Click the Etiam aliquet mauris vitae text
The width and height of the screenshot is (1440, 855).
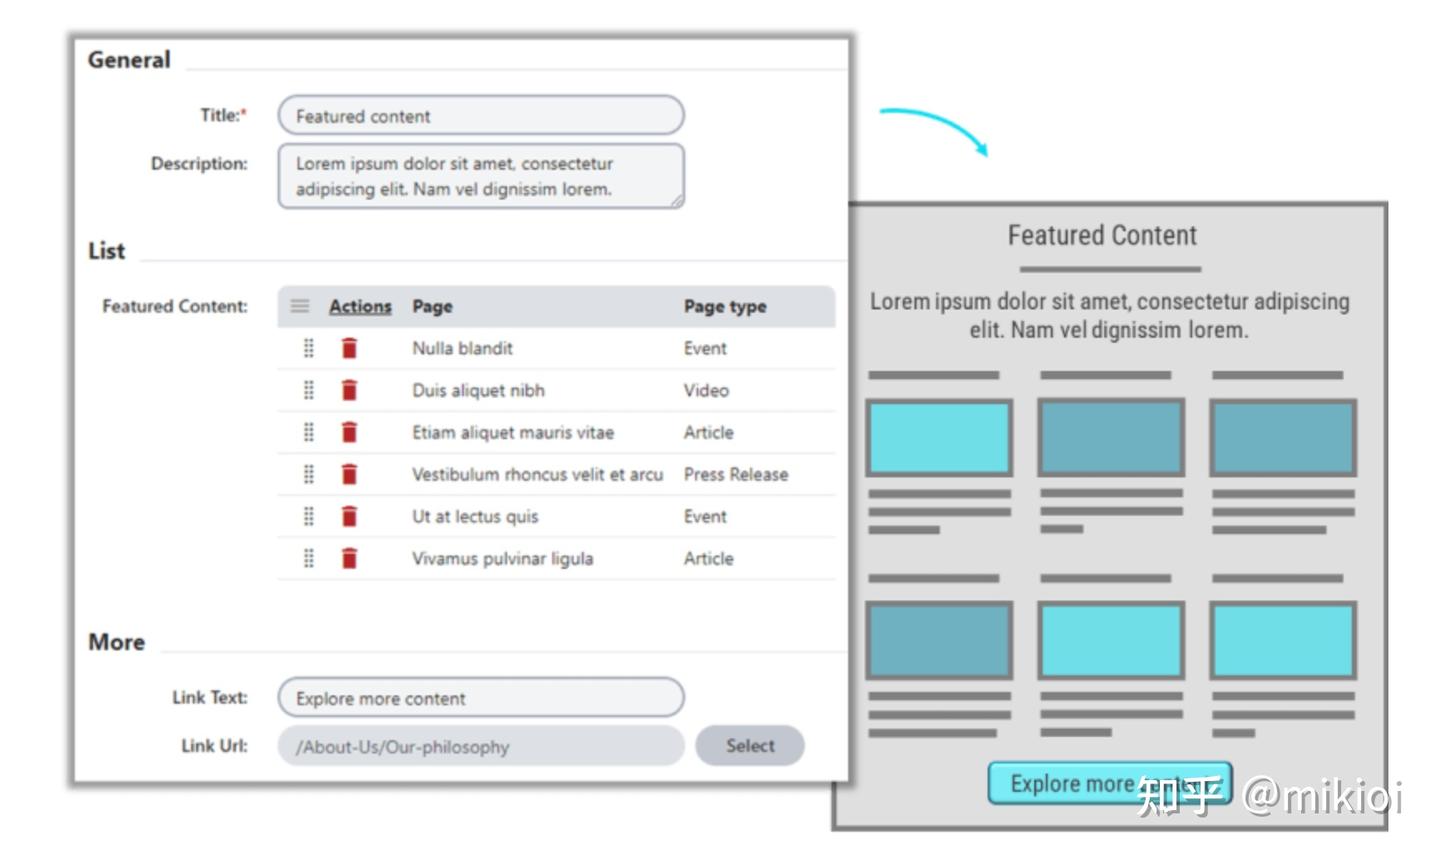[x=513, y=432]
